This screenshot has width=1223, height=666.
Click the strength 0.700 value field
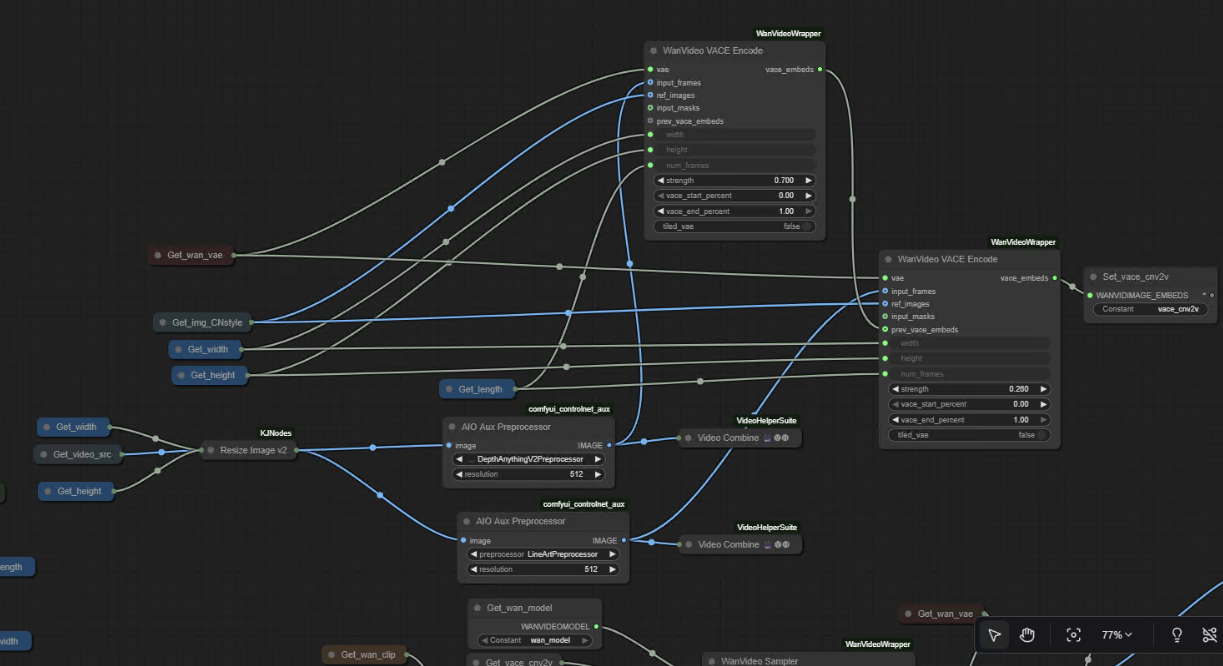[x=735, y=180]
